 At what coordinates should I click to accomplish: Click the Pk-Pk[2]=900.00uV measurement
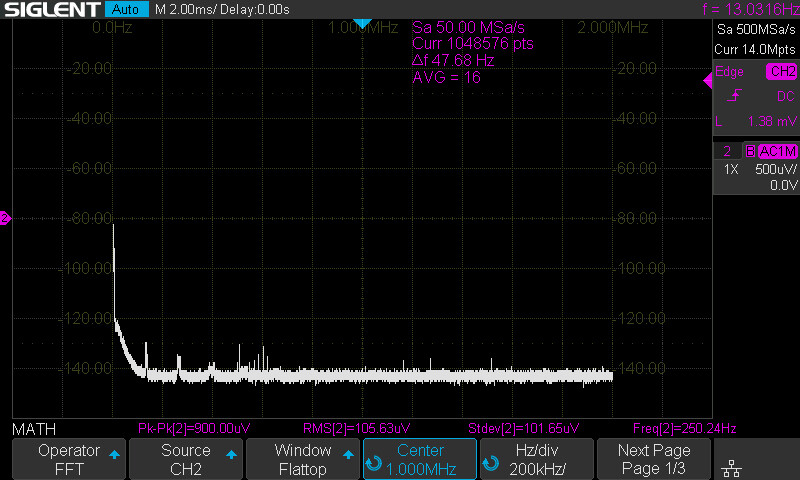point(194,428)
